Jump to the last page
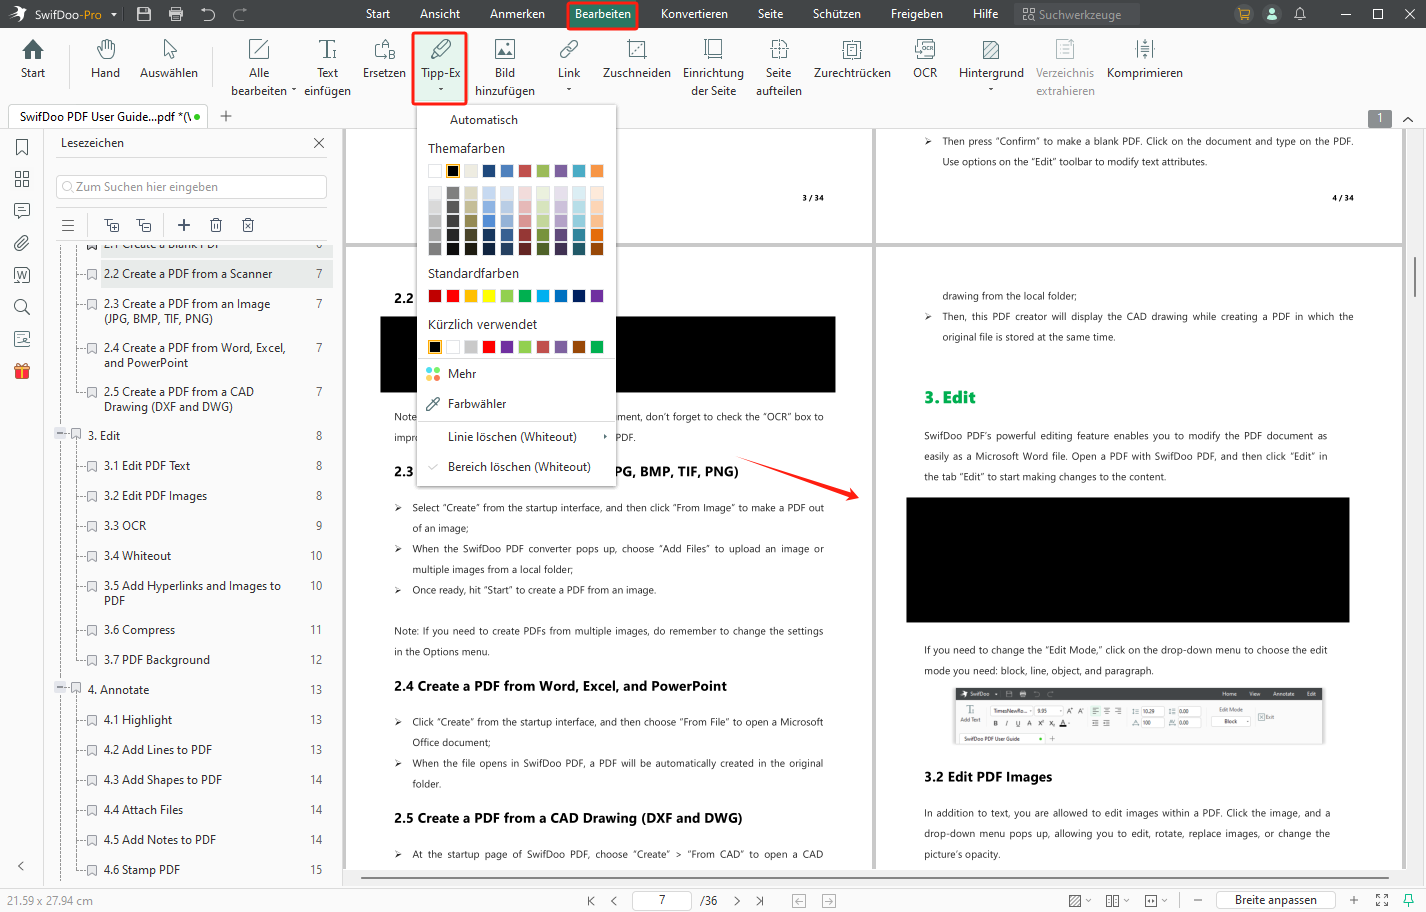The height and width of the screenshot is (912, 1426). [760, 901]
